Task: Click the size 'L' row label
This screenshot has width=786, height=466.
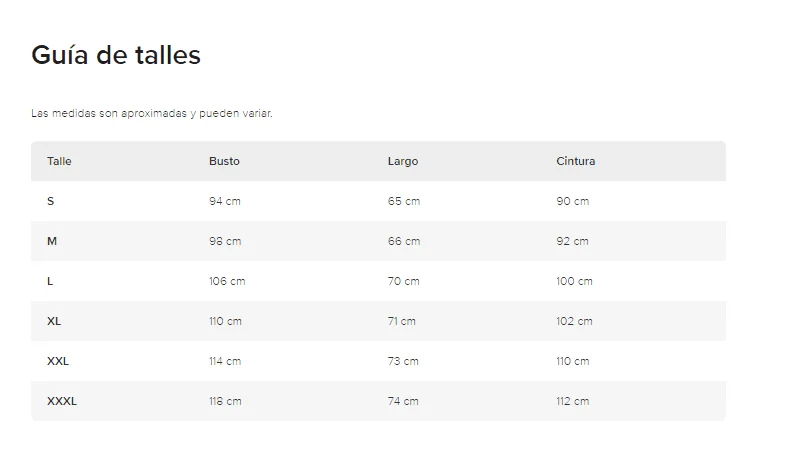Action: coord(50,281)
